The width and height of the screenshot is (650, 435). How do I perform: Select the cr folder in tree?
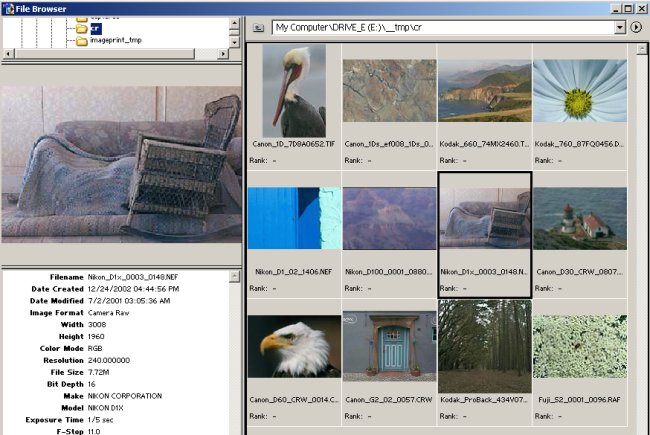pyautogui.click(x=96, y=28)
